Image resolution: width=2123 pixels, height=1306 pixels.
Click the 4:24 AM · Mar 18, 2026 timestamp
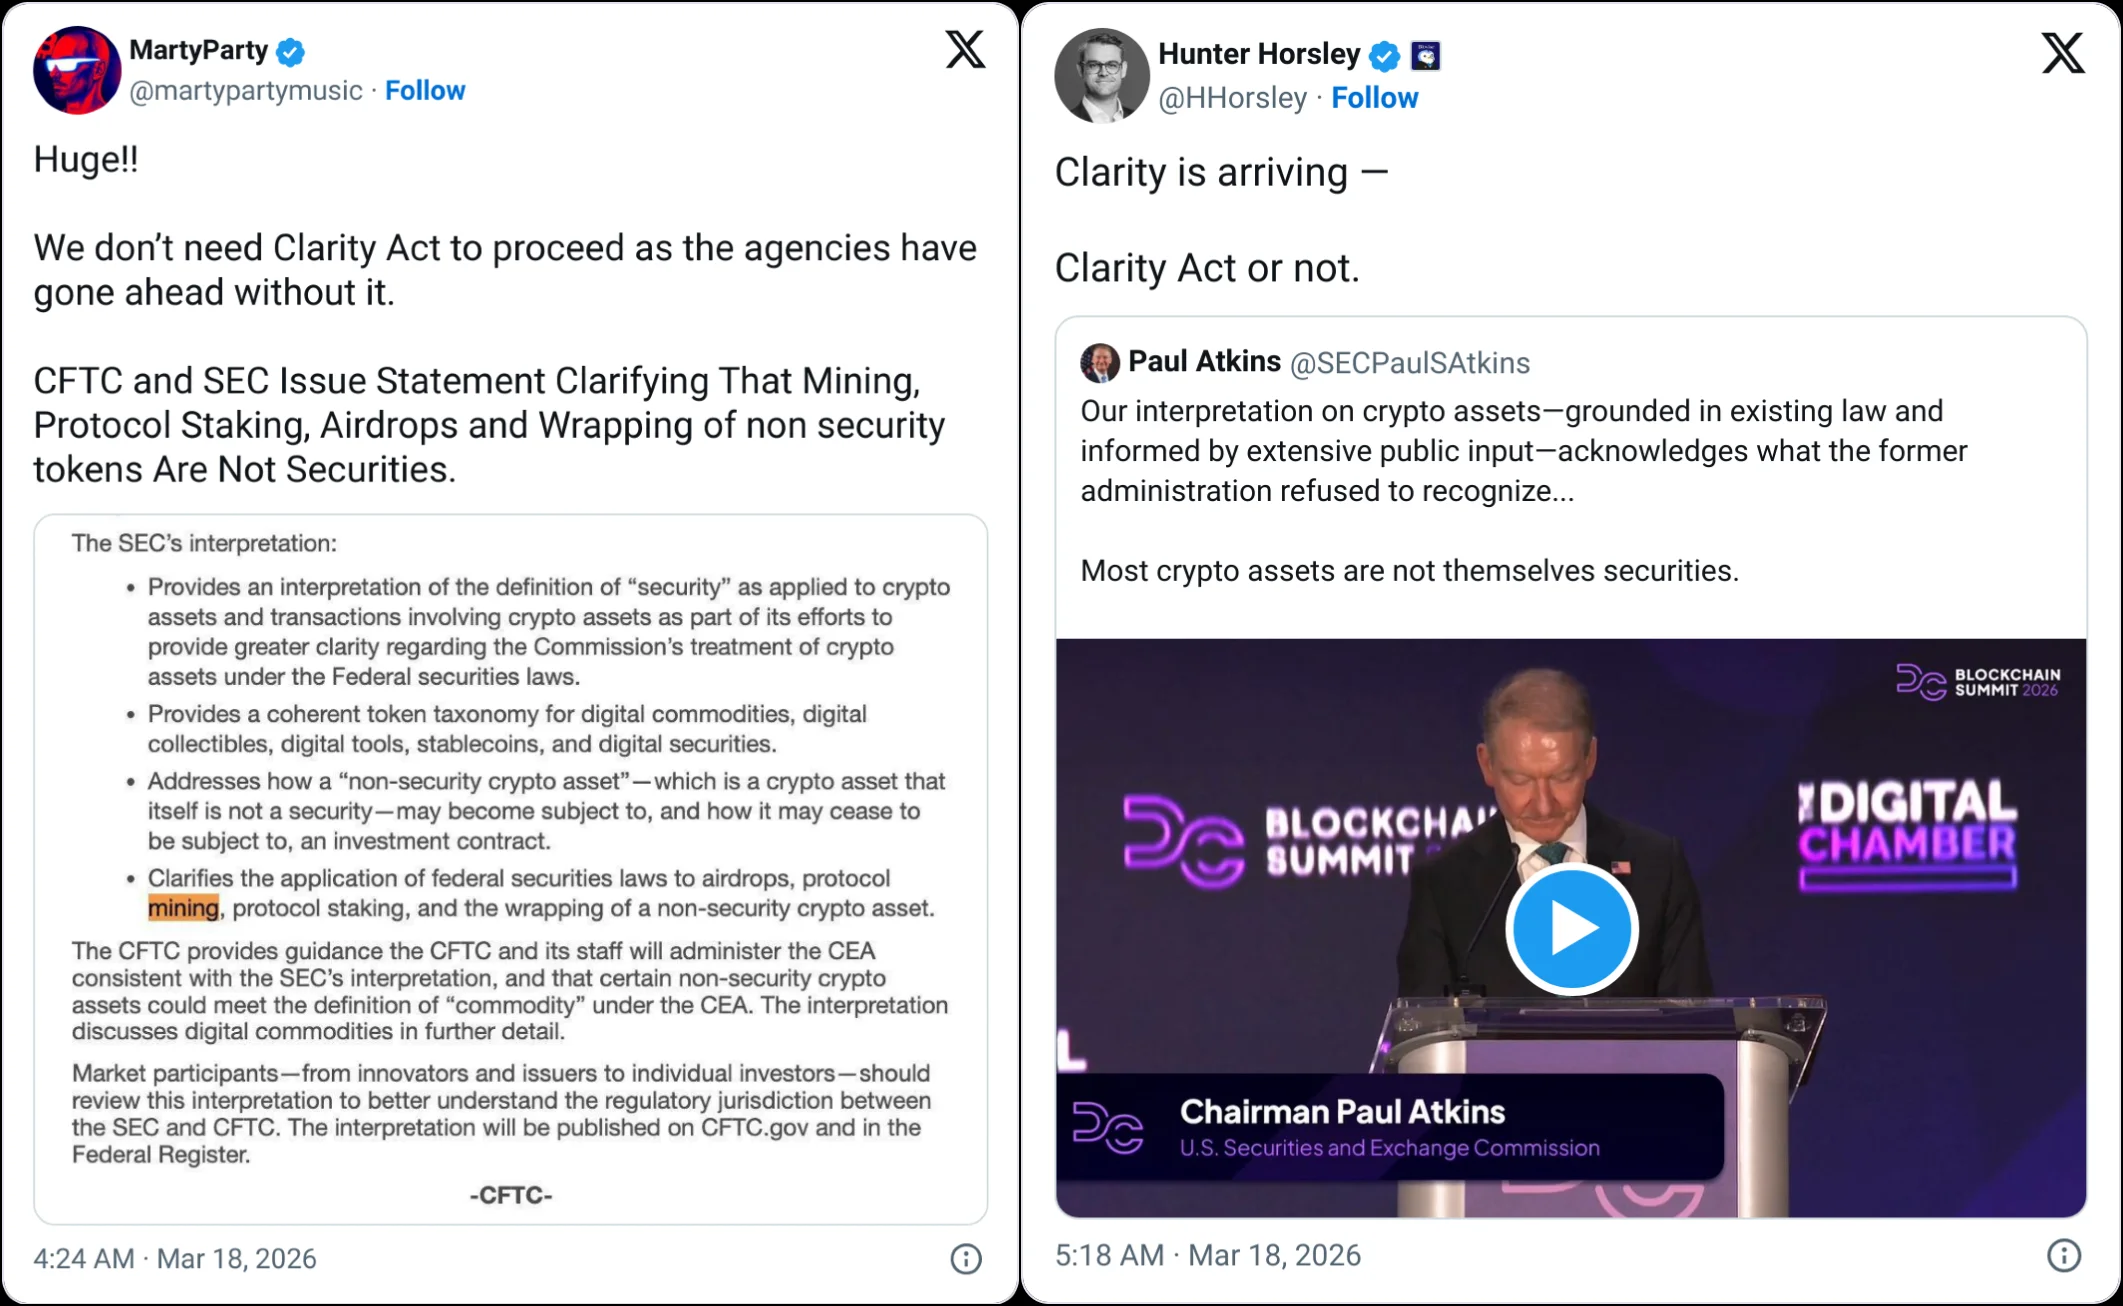[175, 1258]
